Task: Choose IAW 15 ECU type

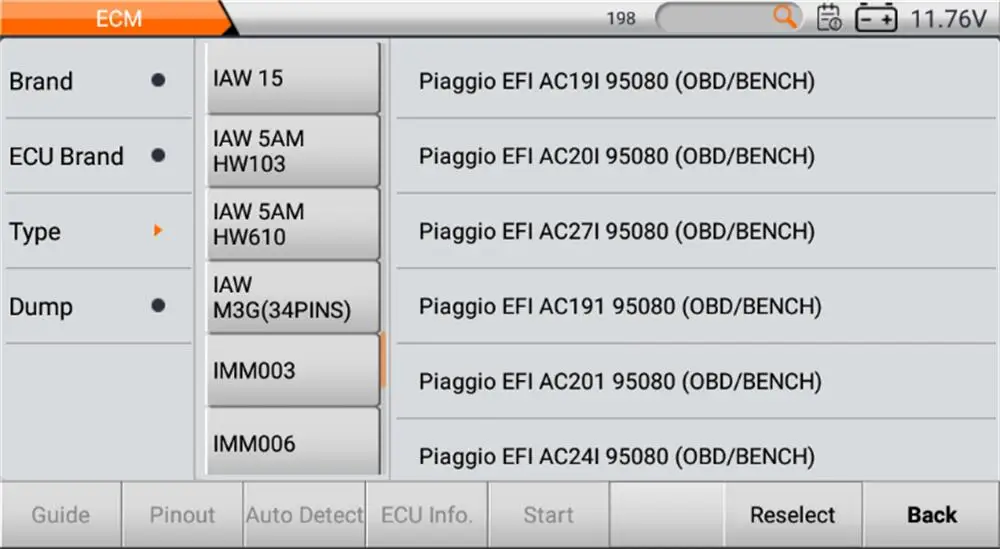Action: pos(293,78)
